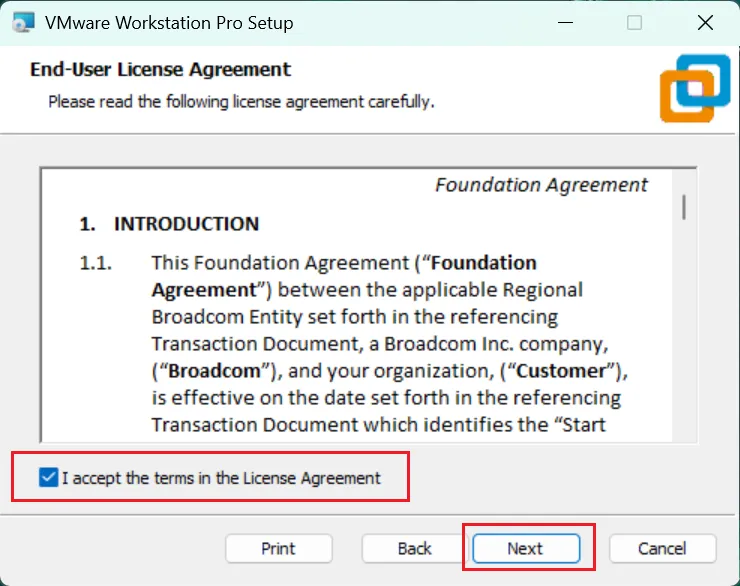Click the license text scrollbar thumb
Viewport: 740px width, 586px height.
click(684, 207)
